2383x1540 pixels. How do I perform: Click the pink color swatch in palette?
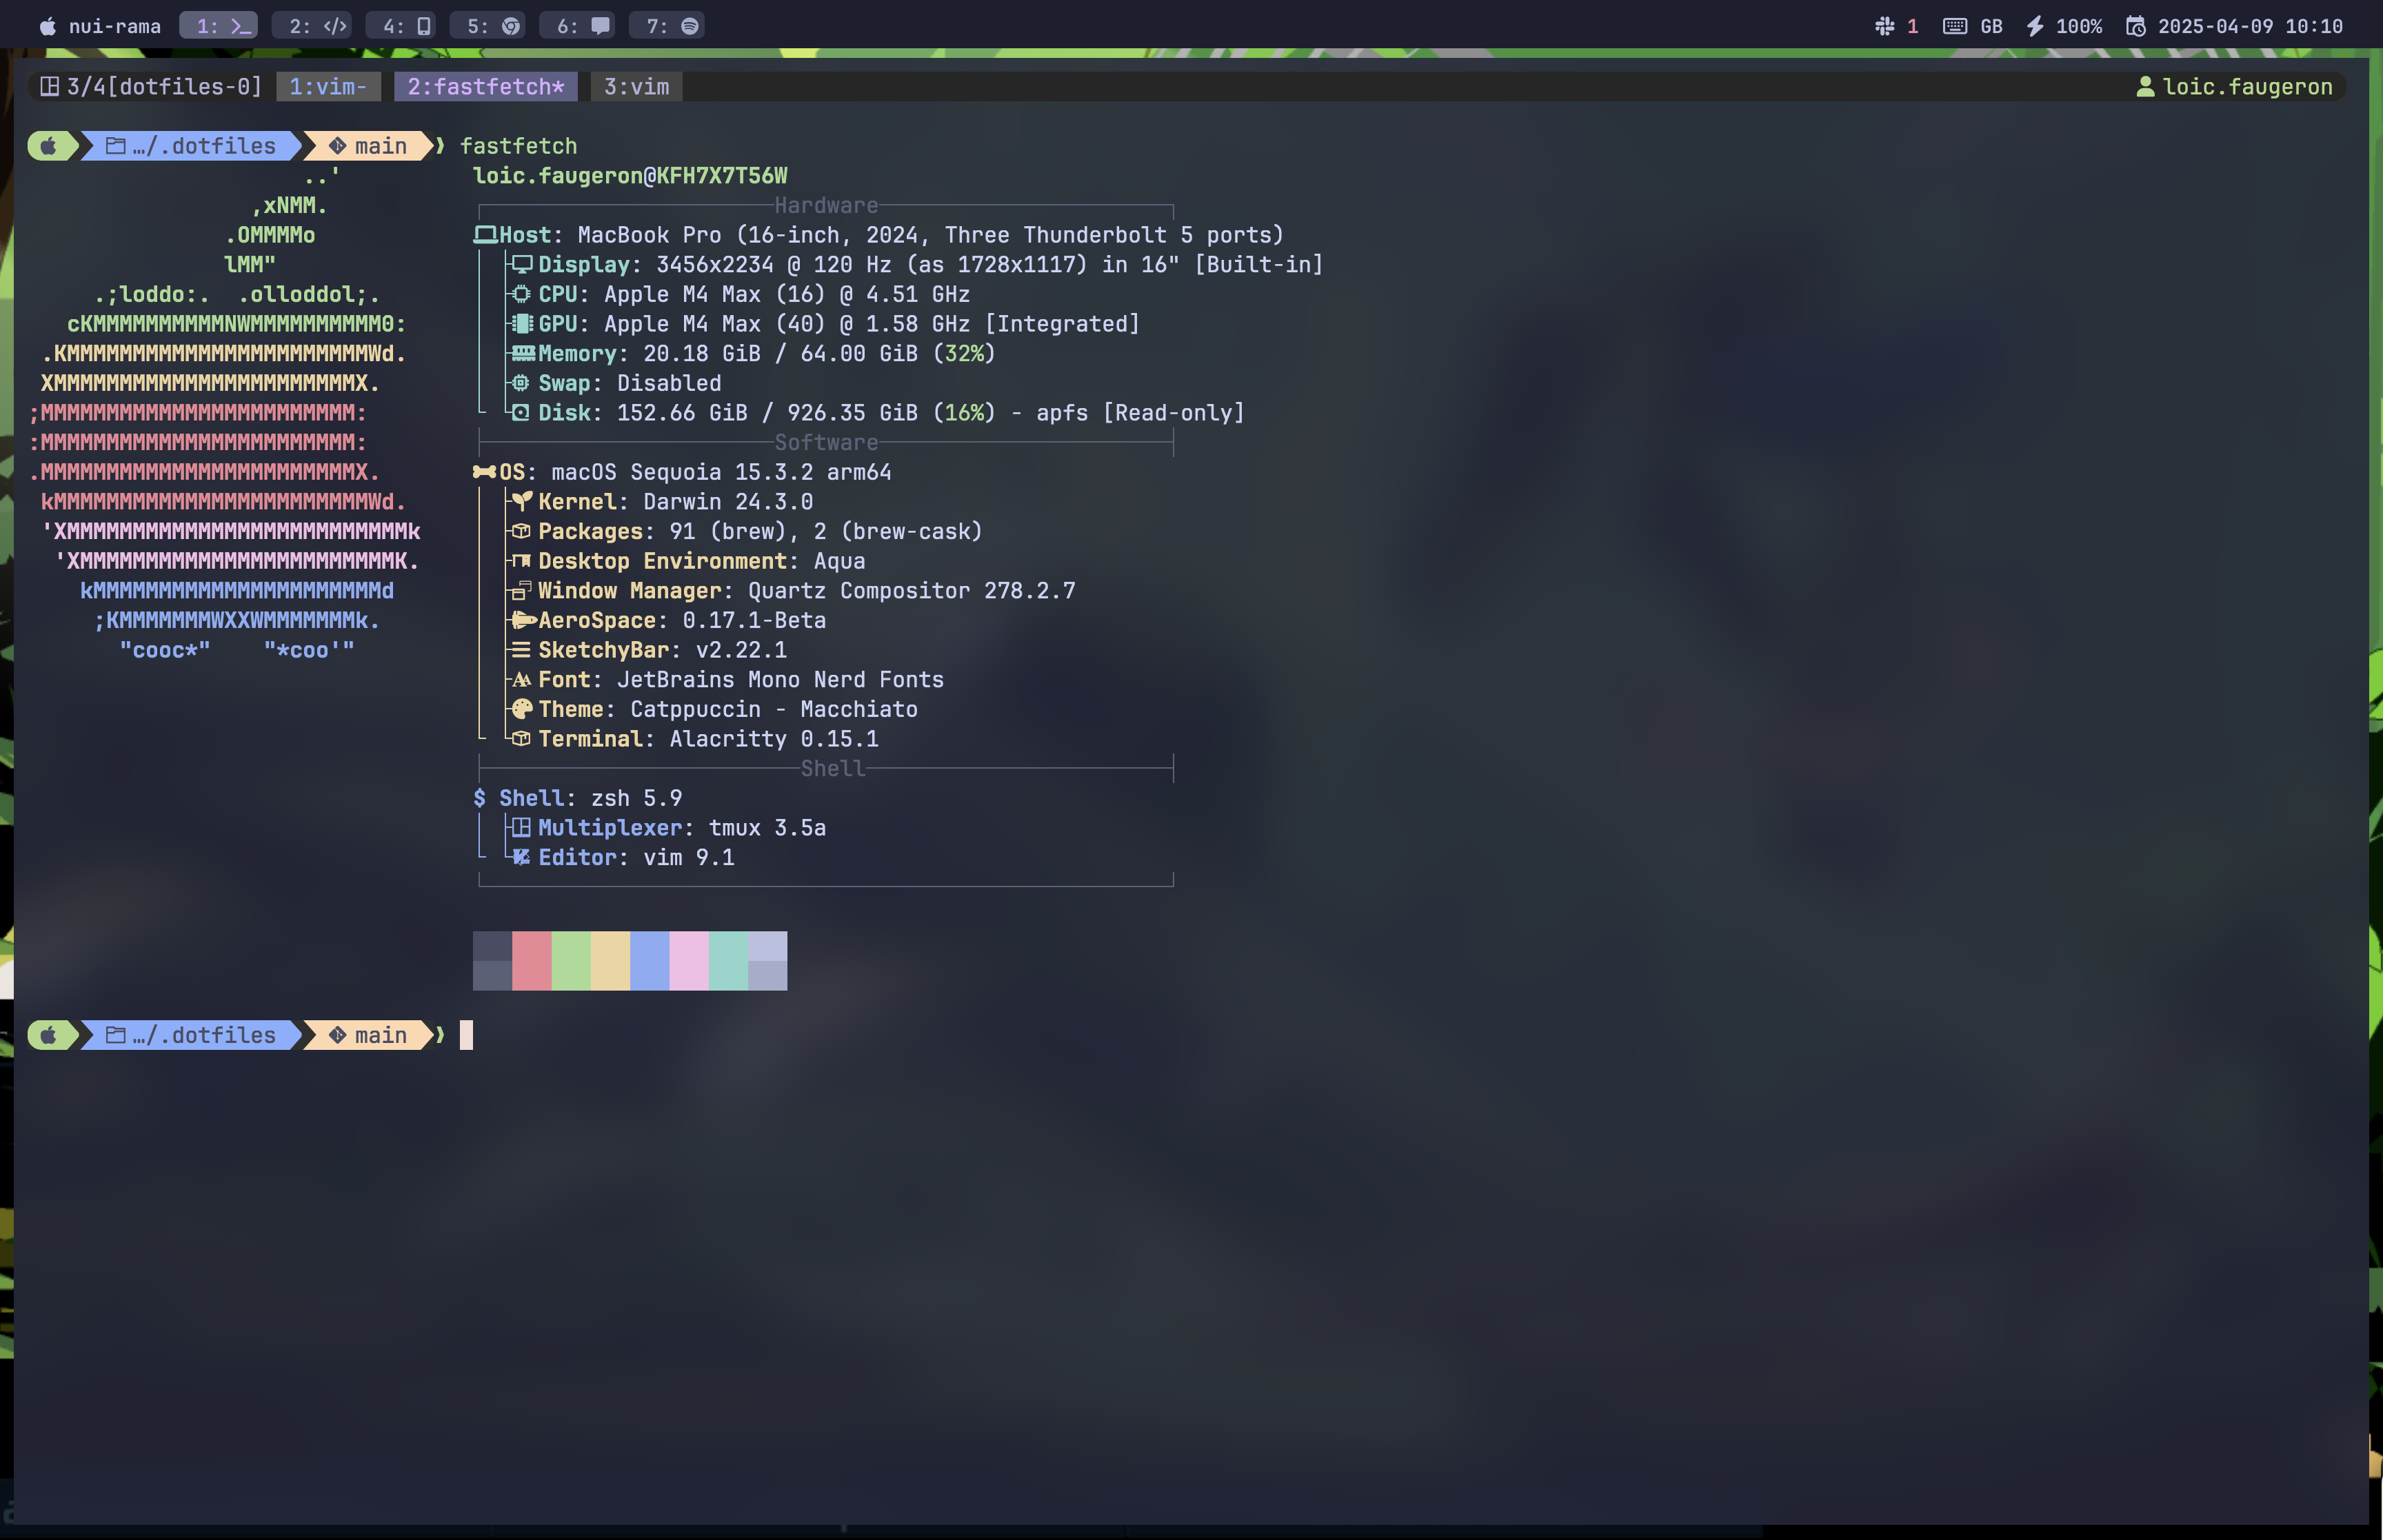689,961
